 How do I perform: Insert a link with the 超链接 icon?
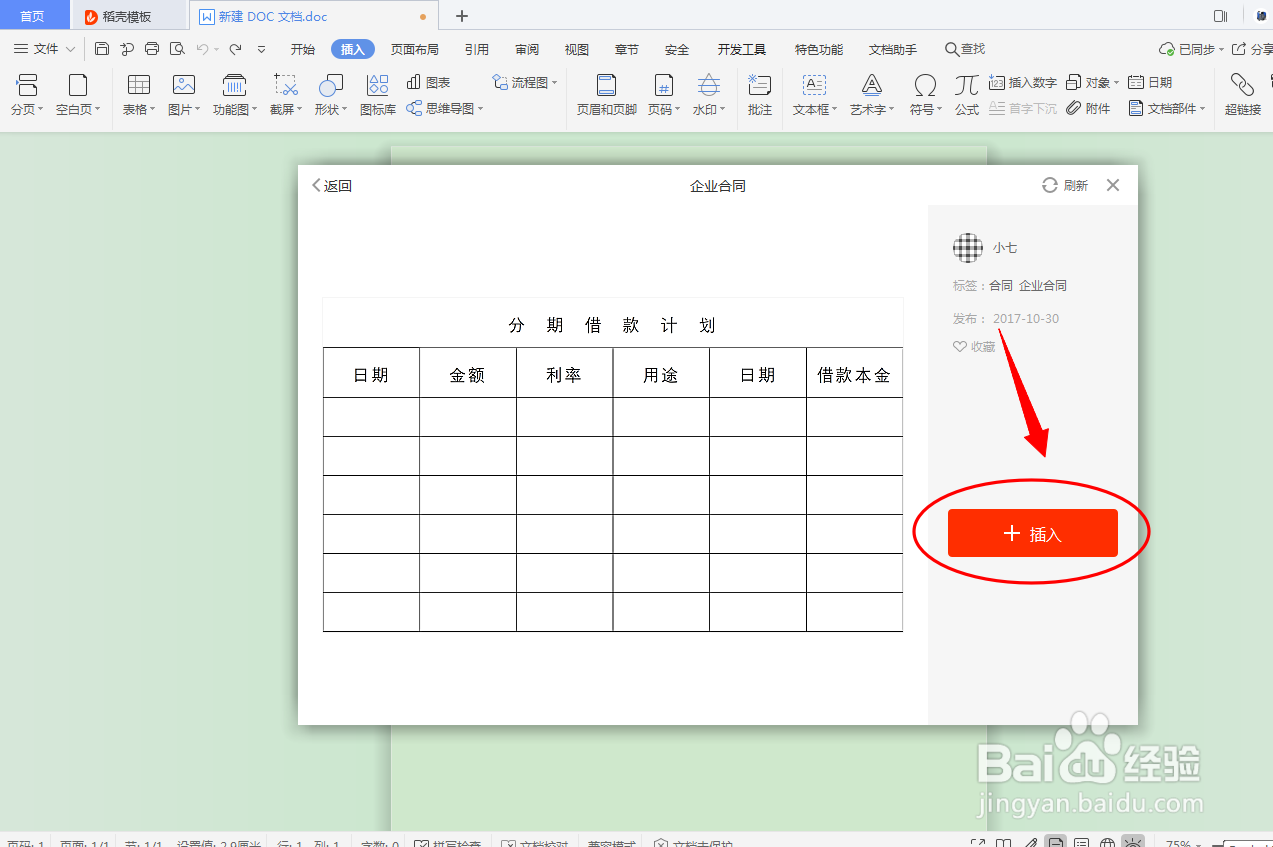(1242, 95)
